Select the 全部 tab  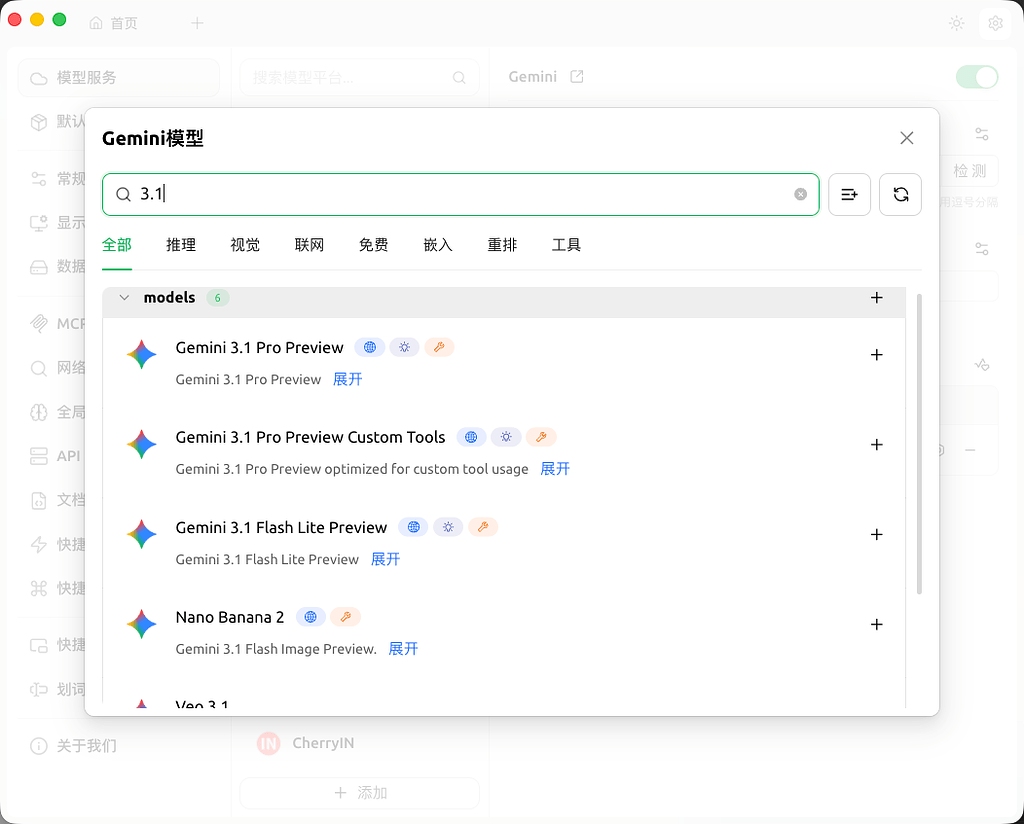click(x=117, y=245)
